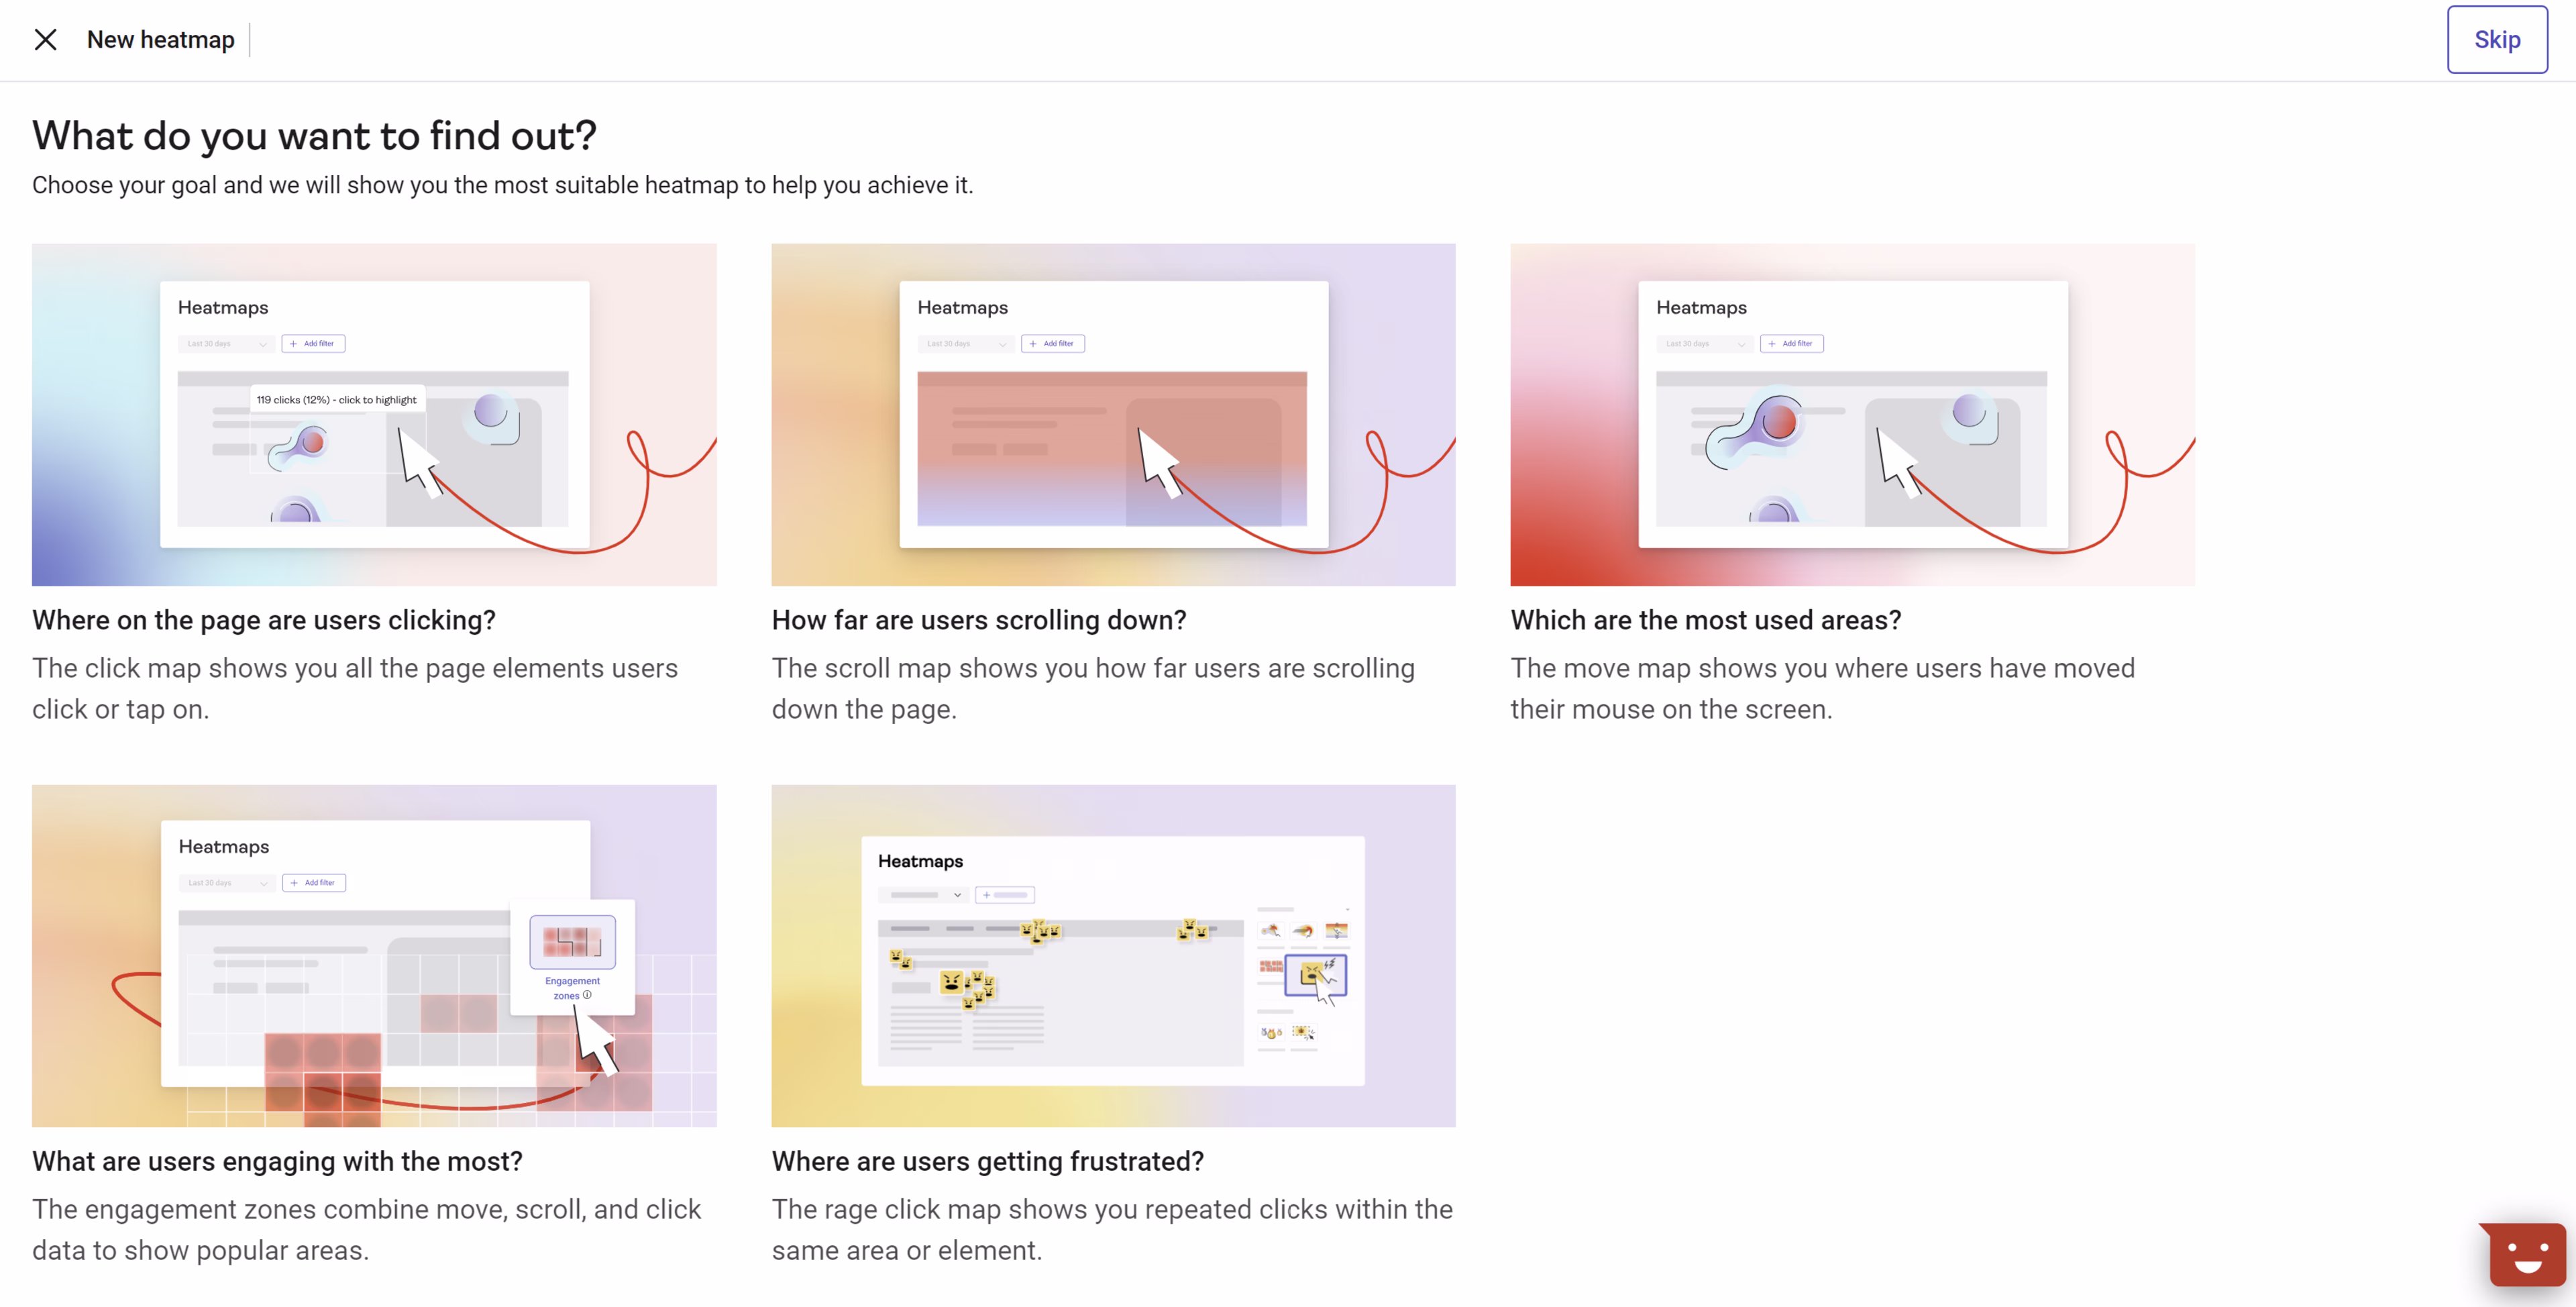Image resolution: width=2576 pixels, height=1307 pixels.
Task: Click 'Where on the page are users clicking?' heading
Action: coord(264,620)
